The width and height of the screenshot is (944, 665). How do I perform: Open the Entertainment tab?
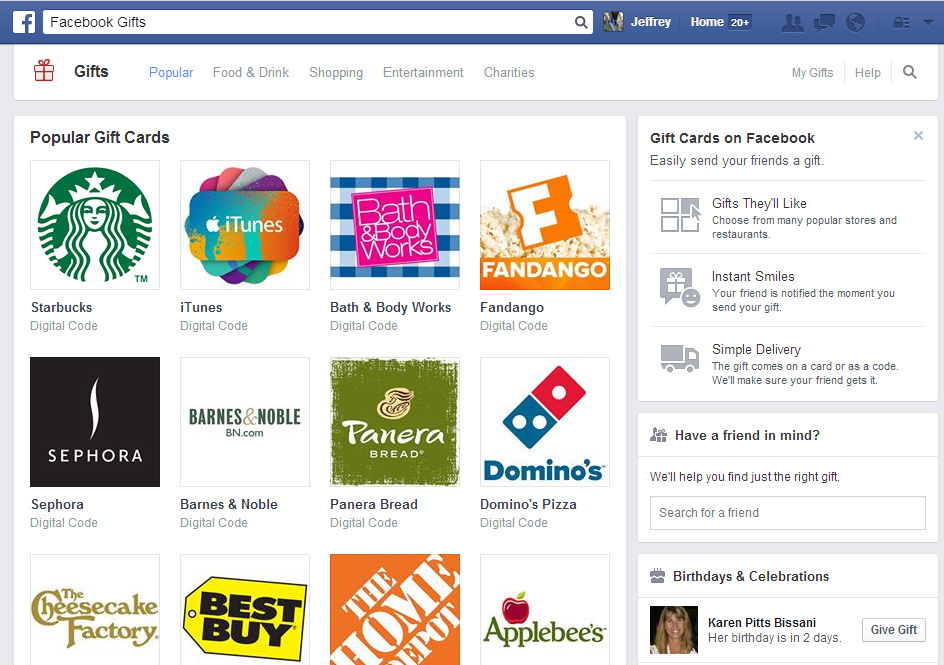[x=423, y=72]
